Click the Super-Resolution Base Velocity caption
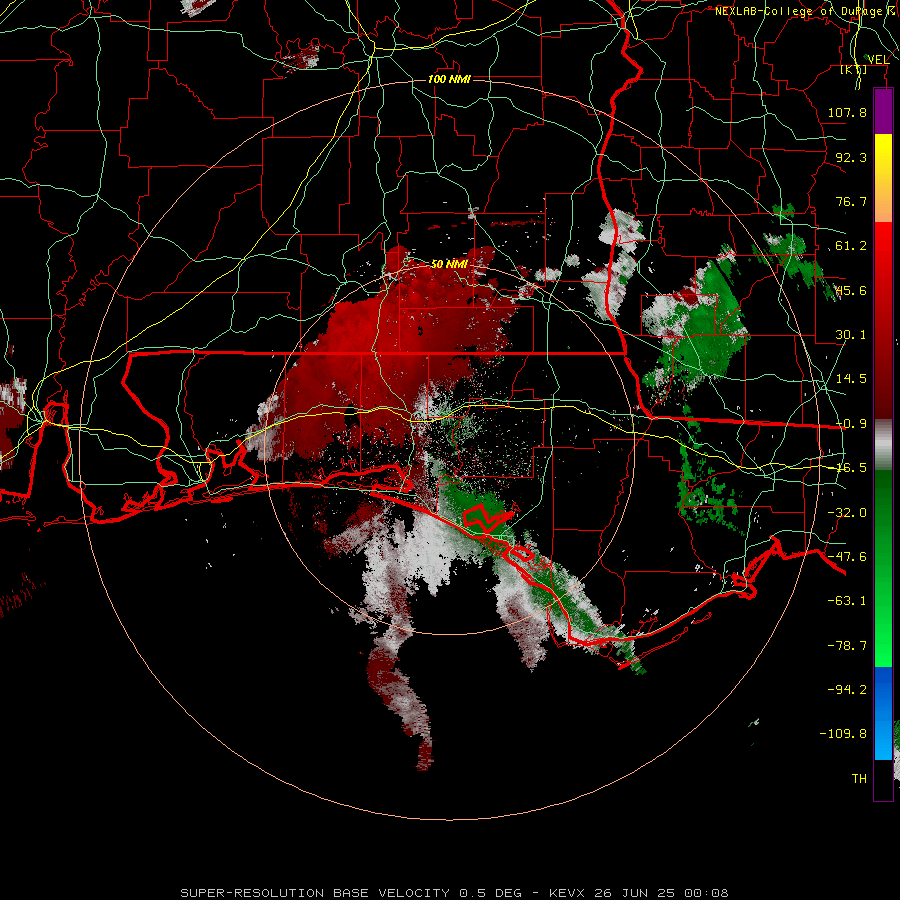 [x=454, y=893]
